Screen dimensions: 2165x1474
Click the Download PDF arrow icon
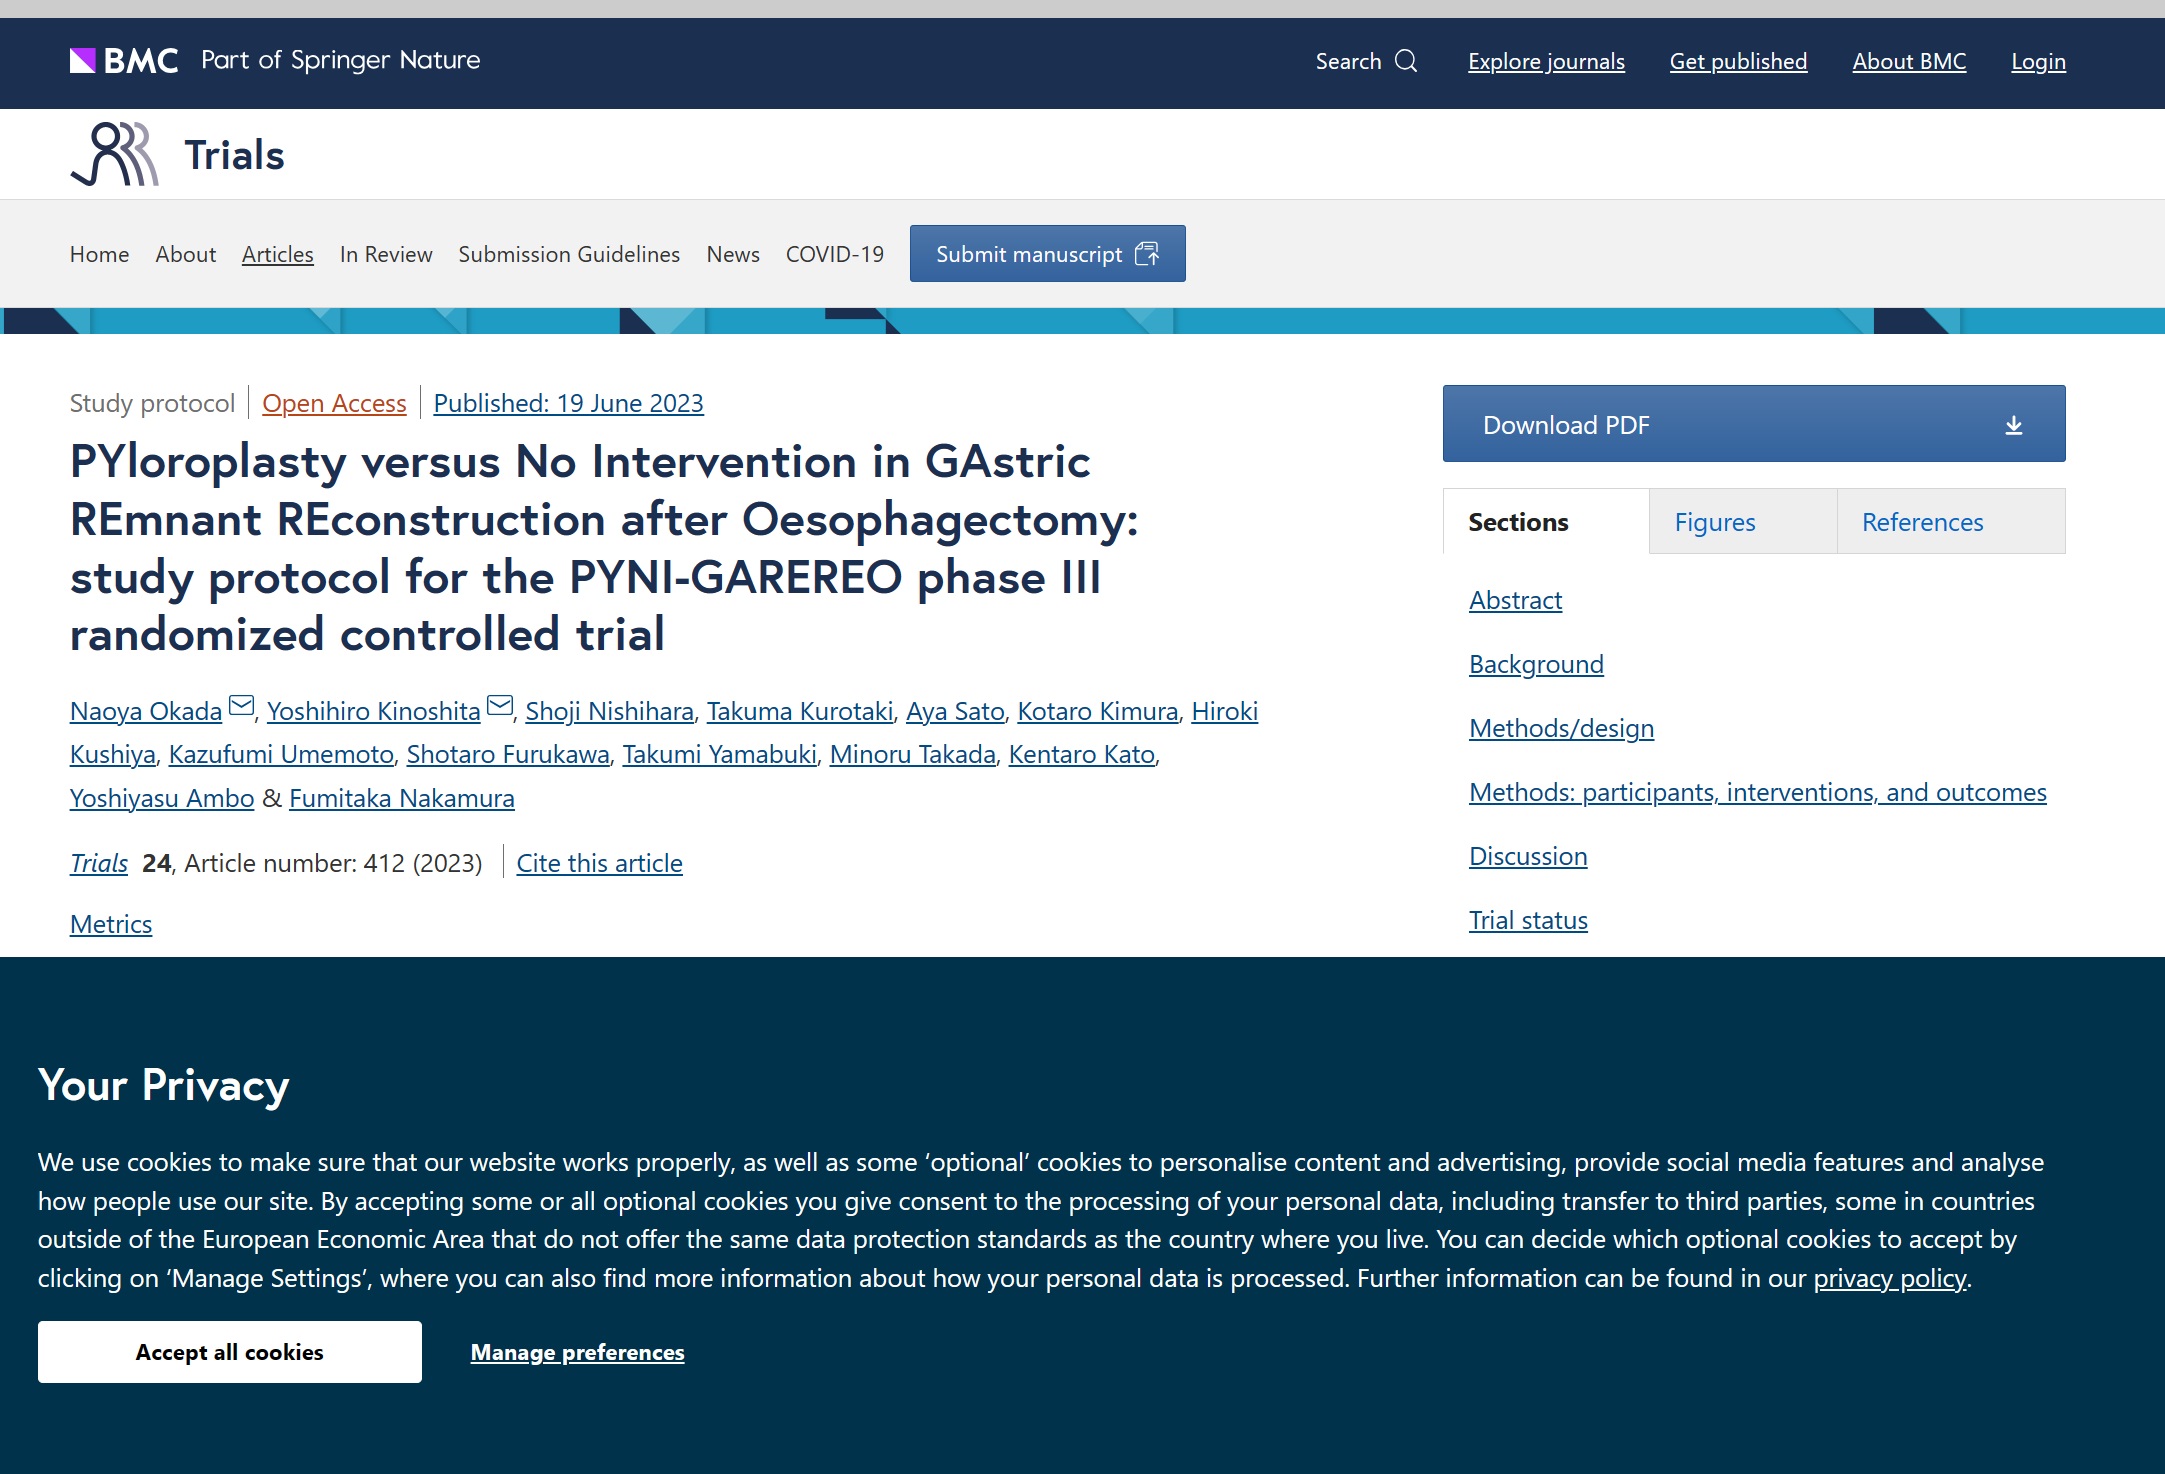(x=2013, y=425)
